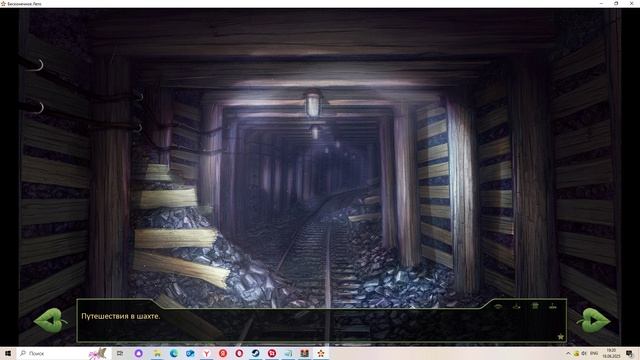Viewport: 640px width, 360px height.
Task: Click the green leaf forward arrow
Action: [x=593, y=320]
